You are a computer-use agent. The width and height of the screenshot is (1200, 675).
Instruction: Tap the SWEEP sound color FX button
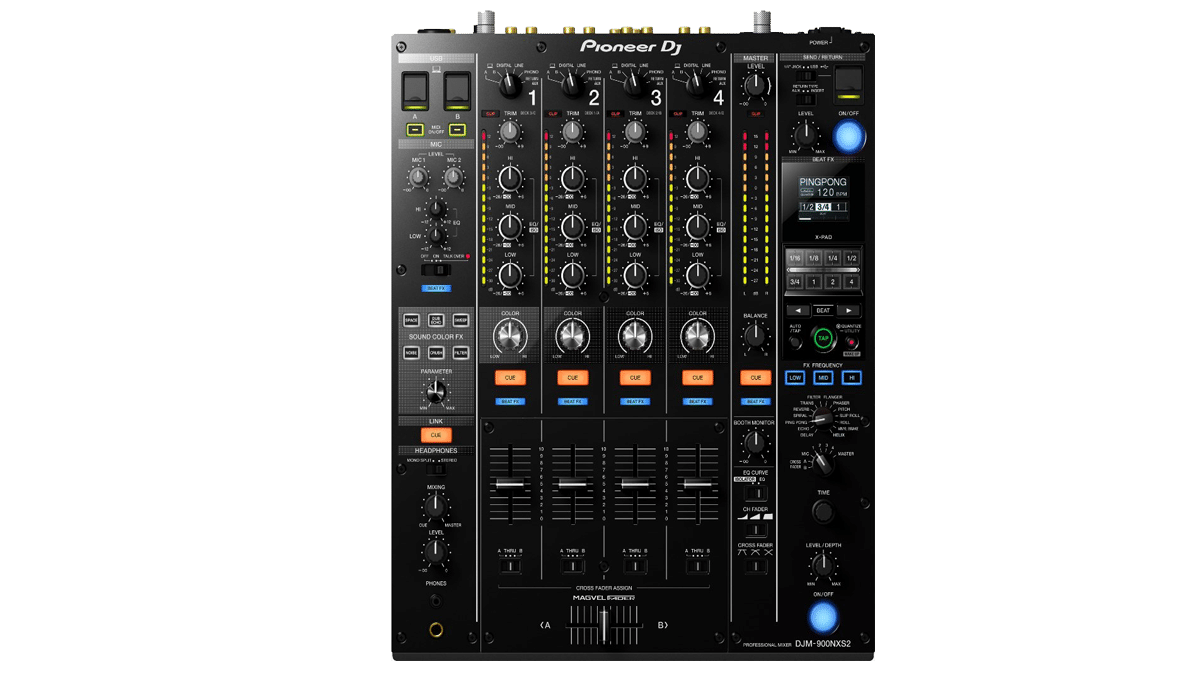[x=461, y=320]
